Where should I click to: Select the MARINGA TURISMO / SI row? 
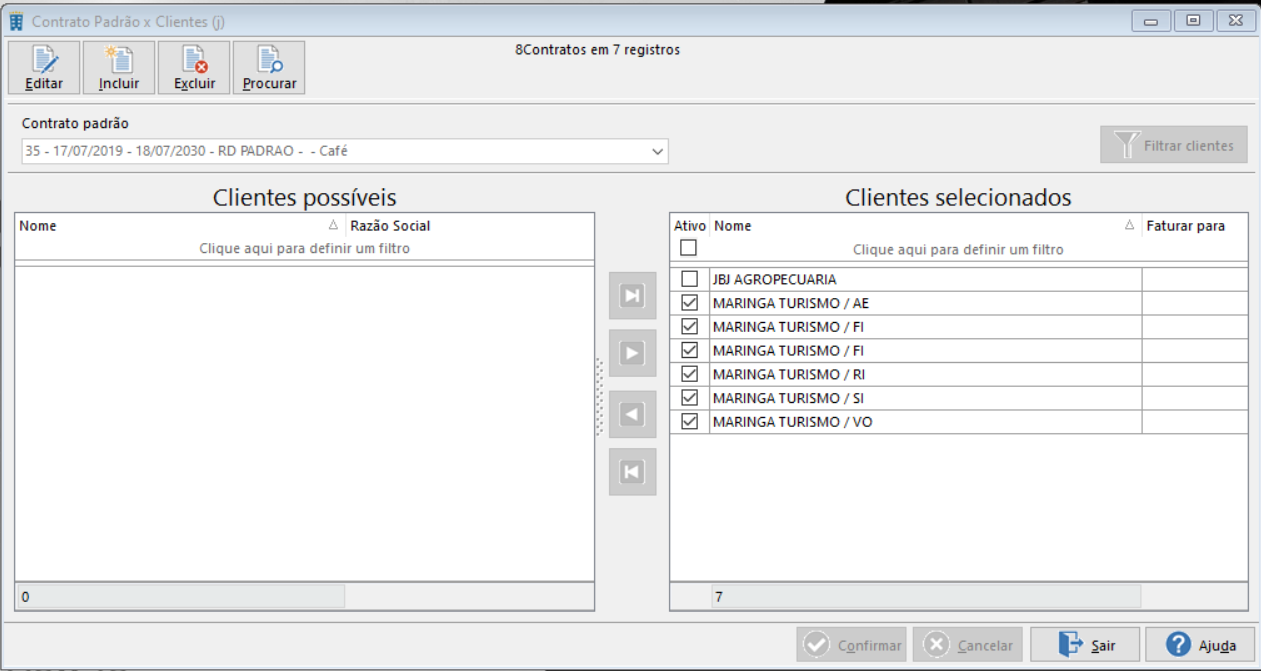(x=958, y=399)
